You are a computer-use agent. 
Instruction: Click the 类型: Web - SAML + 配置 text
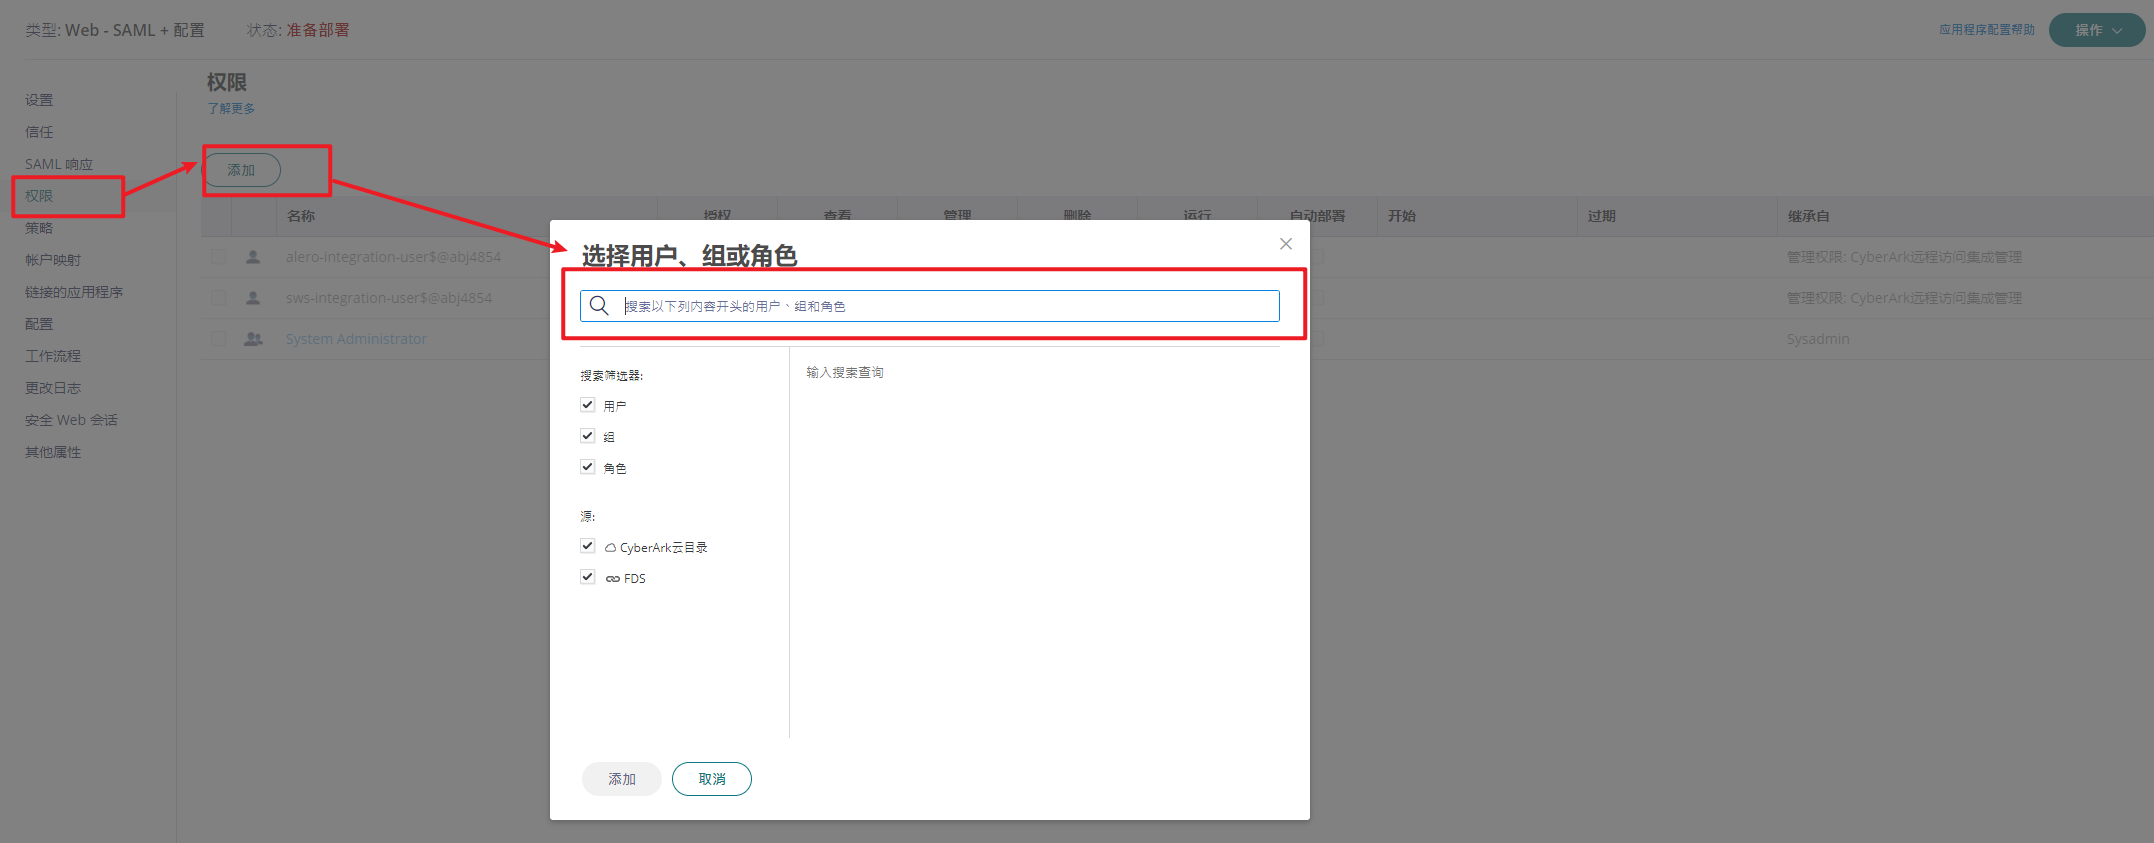point(115,30)
